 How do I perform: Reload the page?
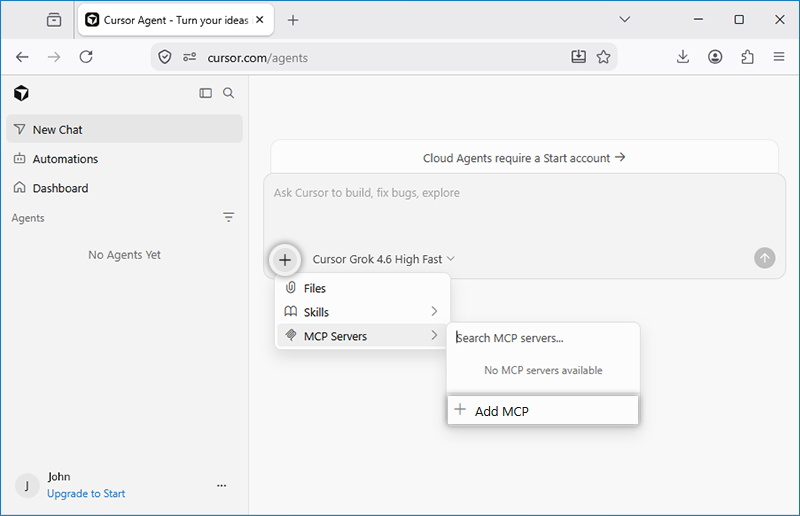tap(86, 57)
